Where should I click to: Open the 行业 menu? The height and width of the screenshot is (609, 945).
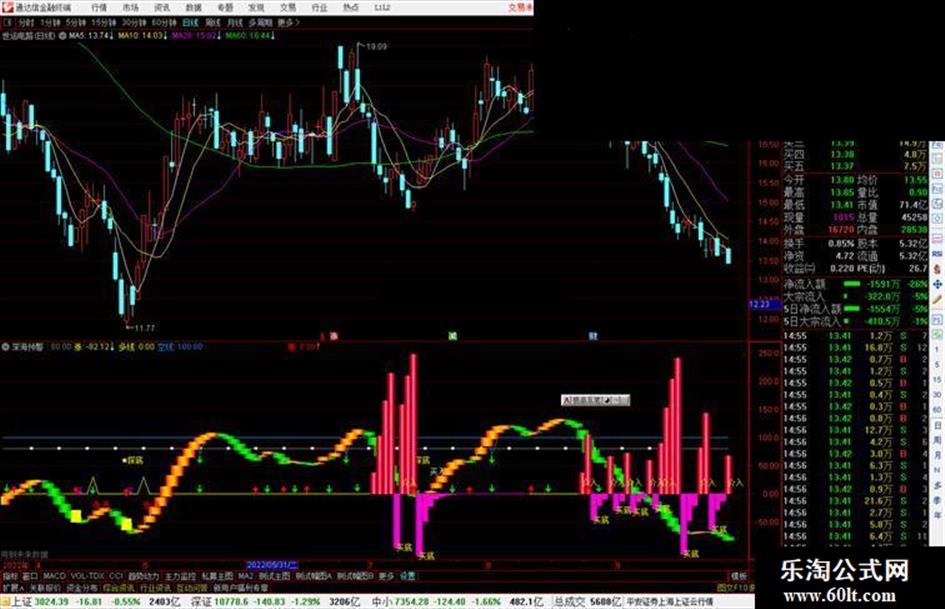(x=319, y=8)
